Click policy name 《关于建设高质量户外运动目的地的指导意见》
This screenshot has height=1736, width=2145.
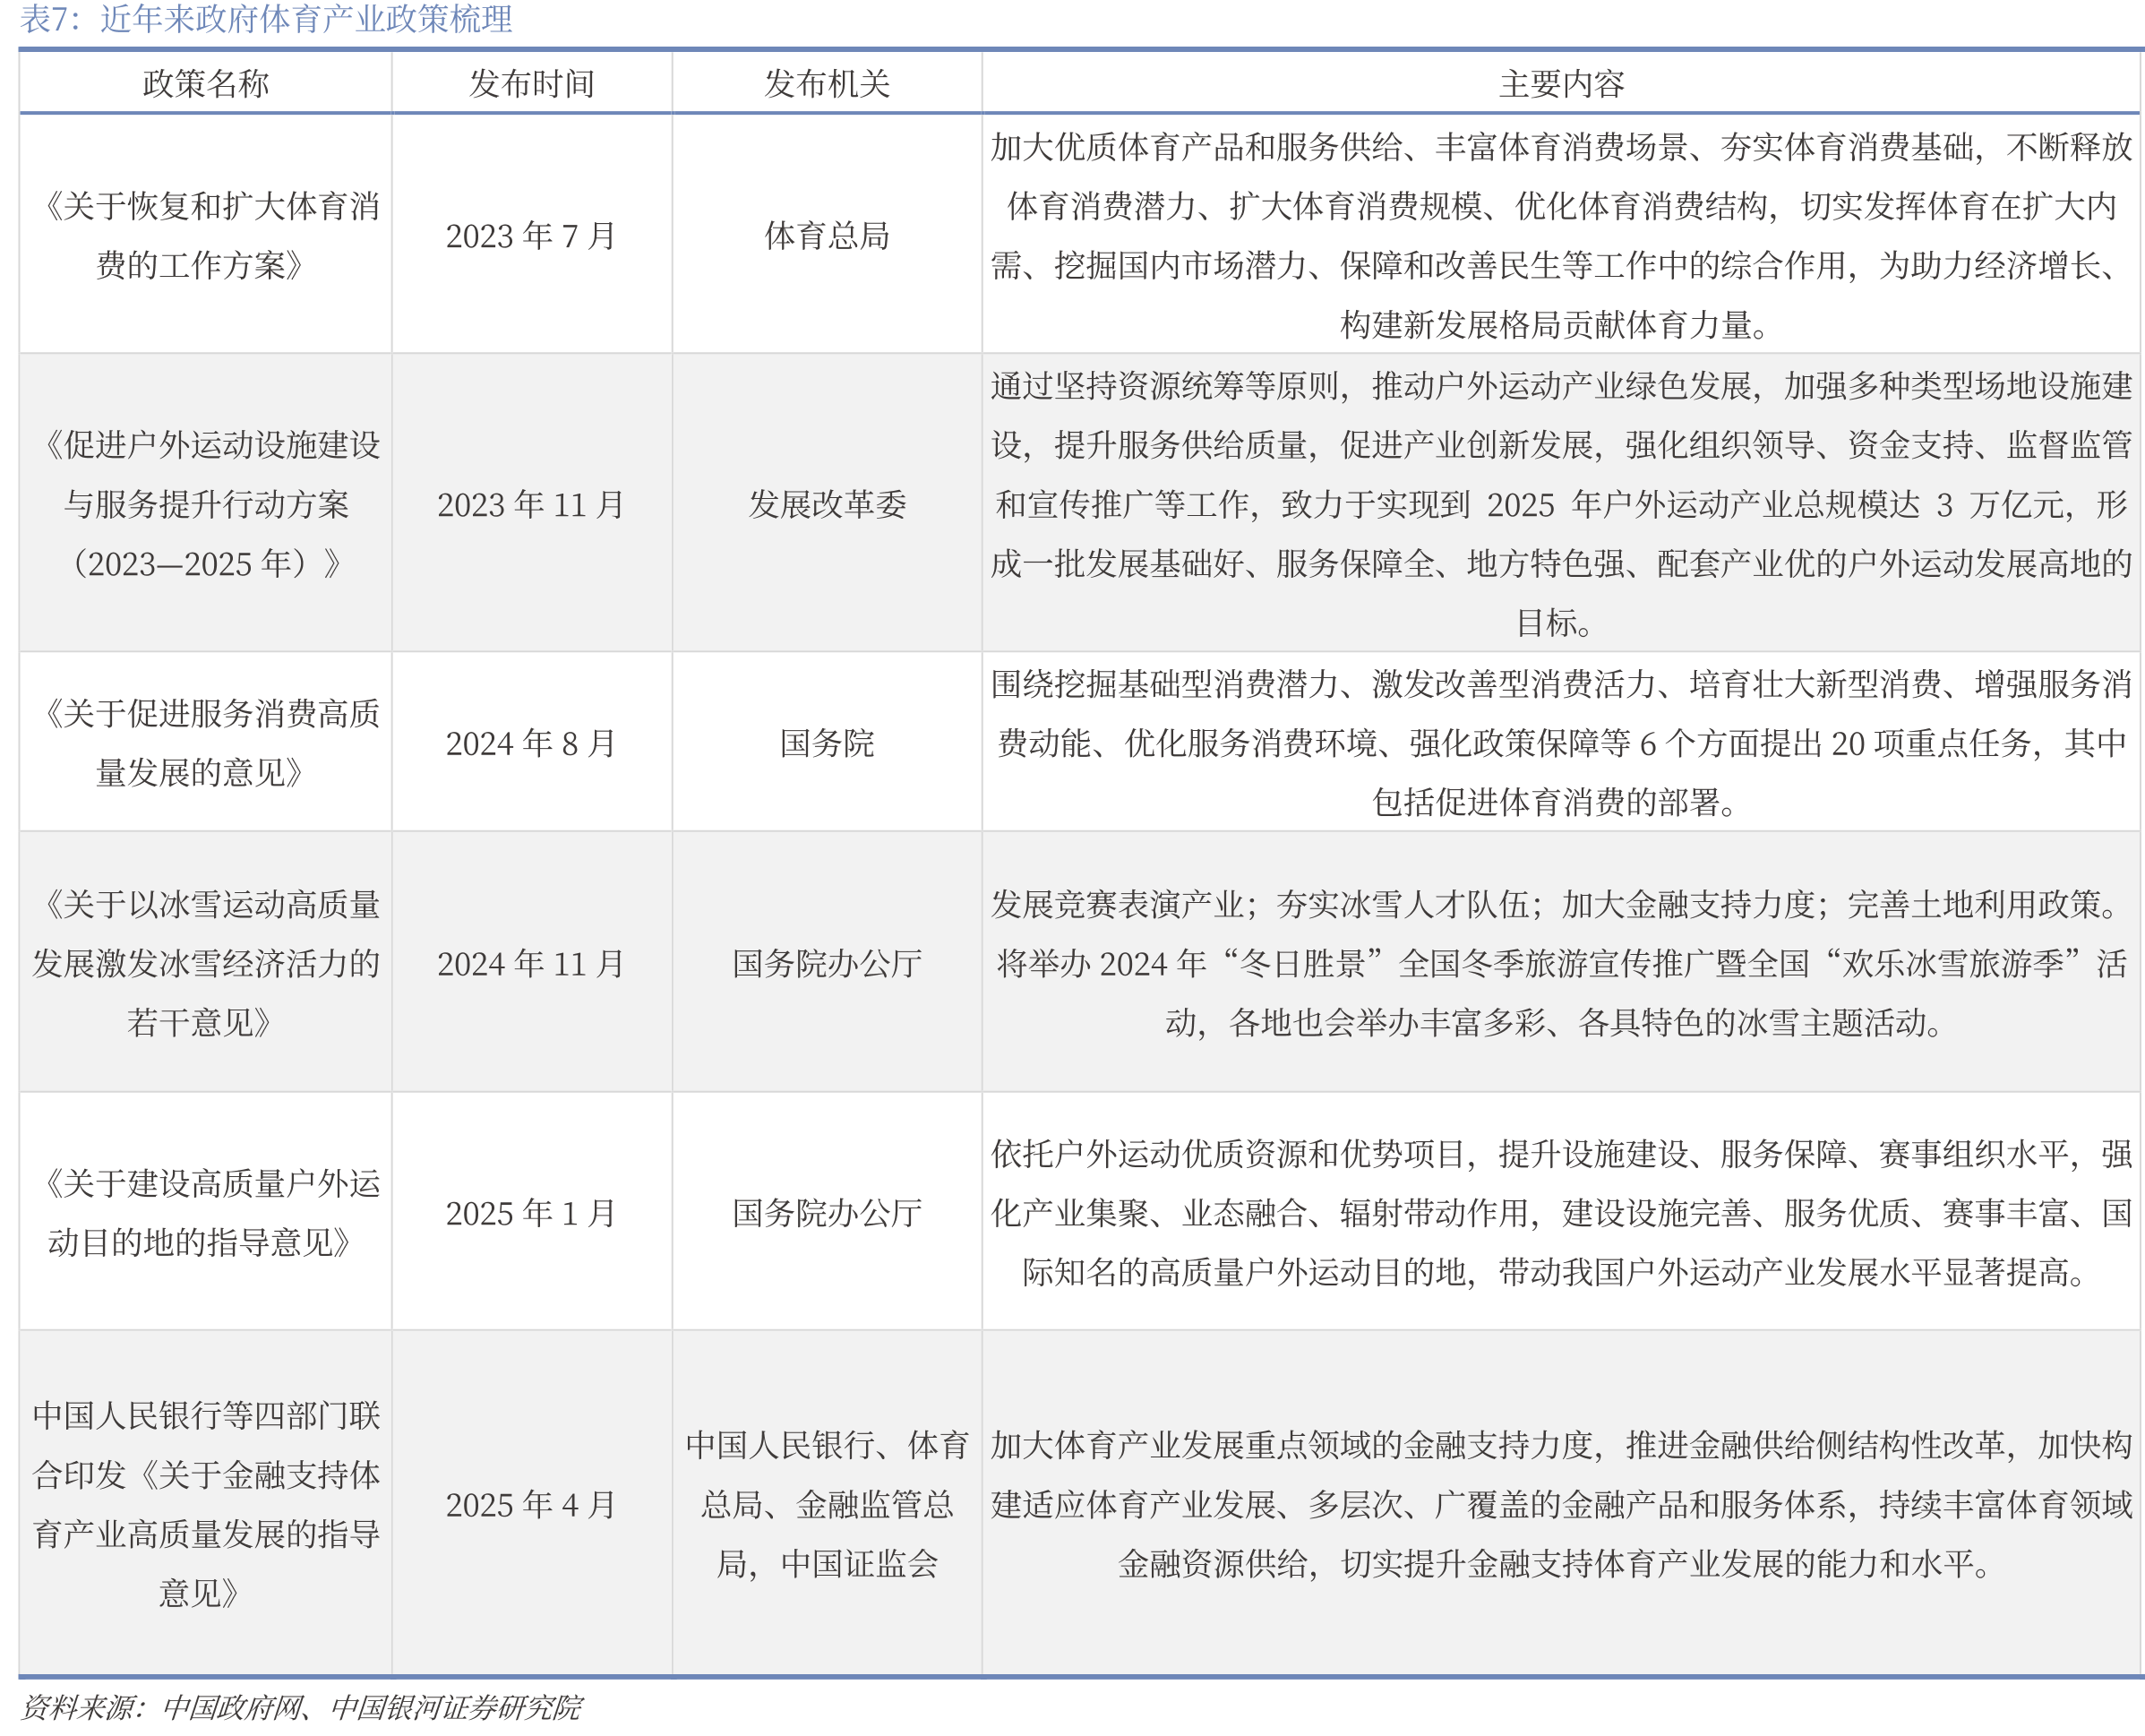pyautogui.click(x=205, y=1213)
